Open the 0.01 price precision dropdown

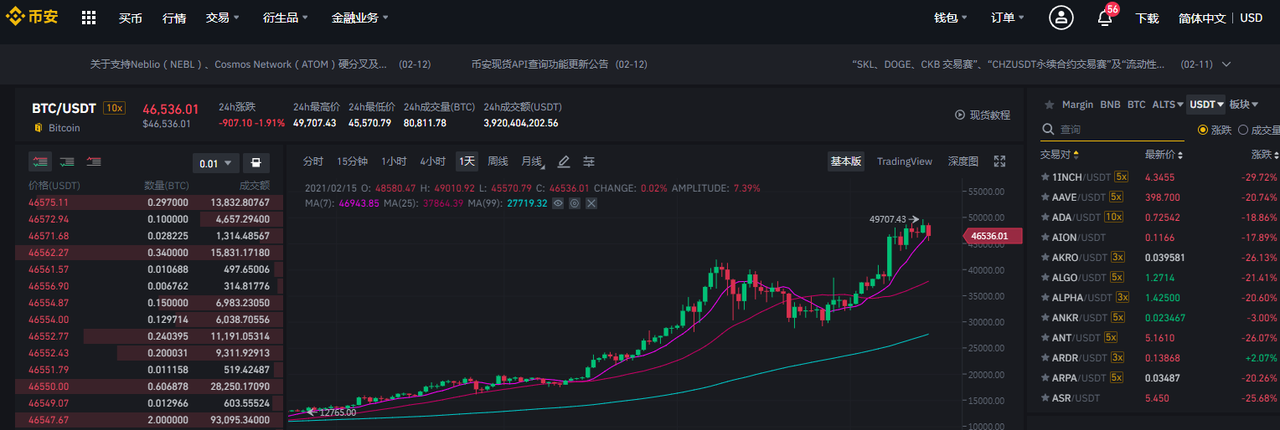pos(216,163)
